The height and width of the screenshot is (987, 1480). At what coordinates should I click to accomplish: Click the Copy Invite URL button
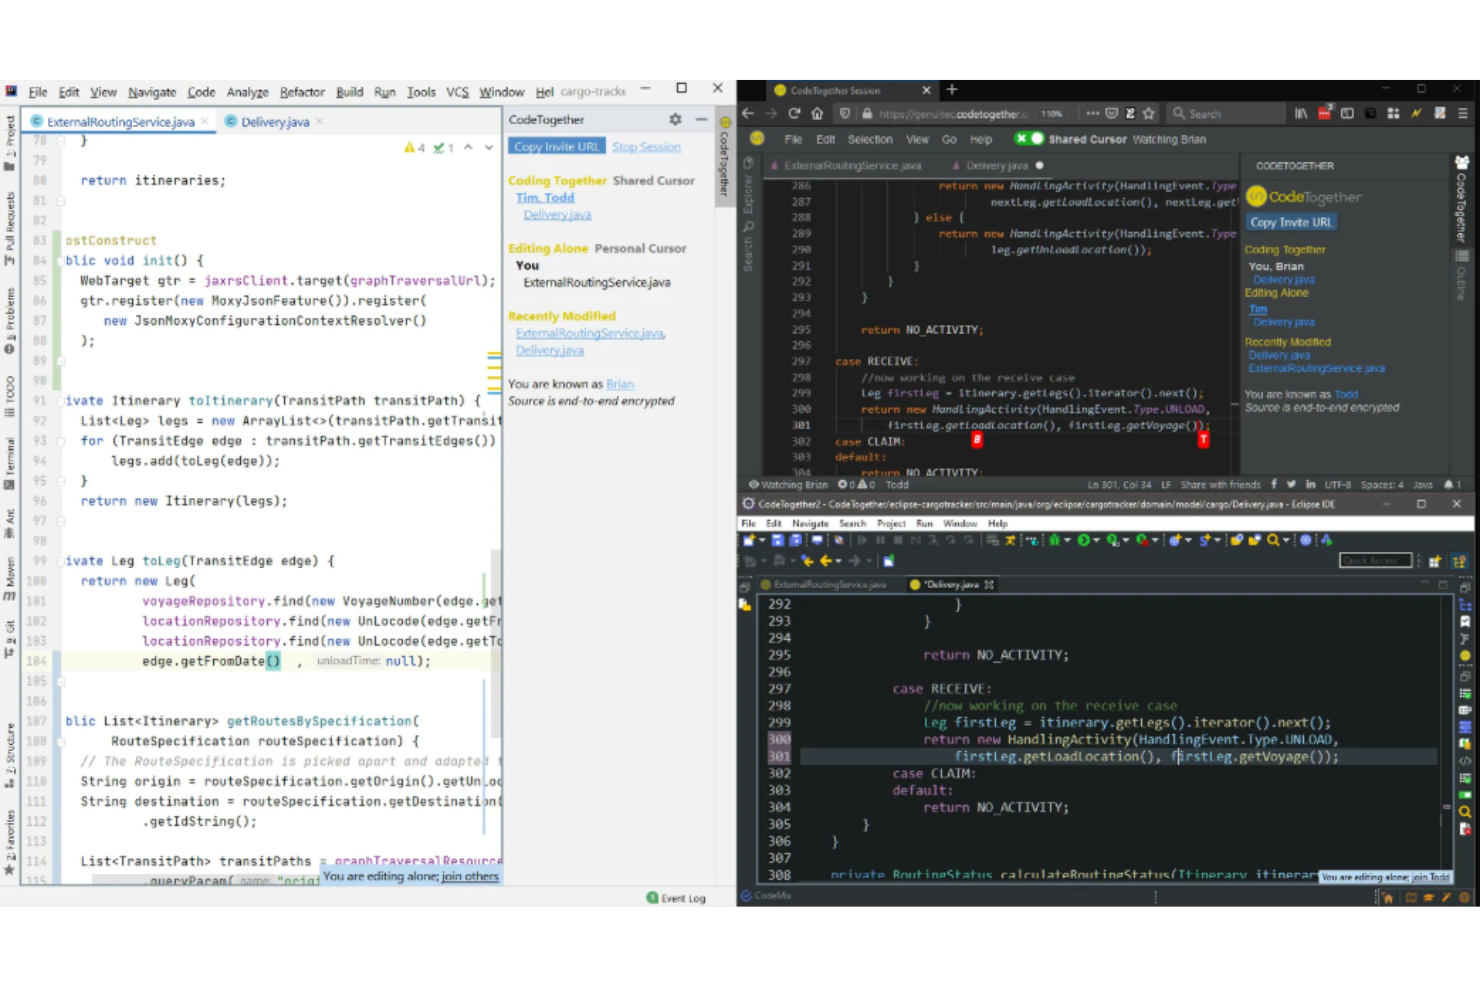(556, 146)
